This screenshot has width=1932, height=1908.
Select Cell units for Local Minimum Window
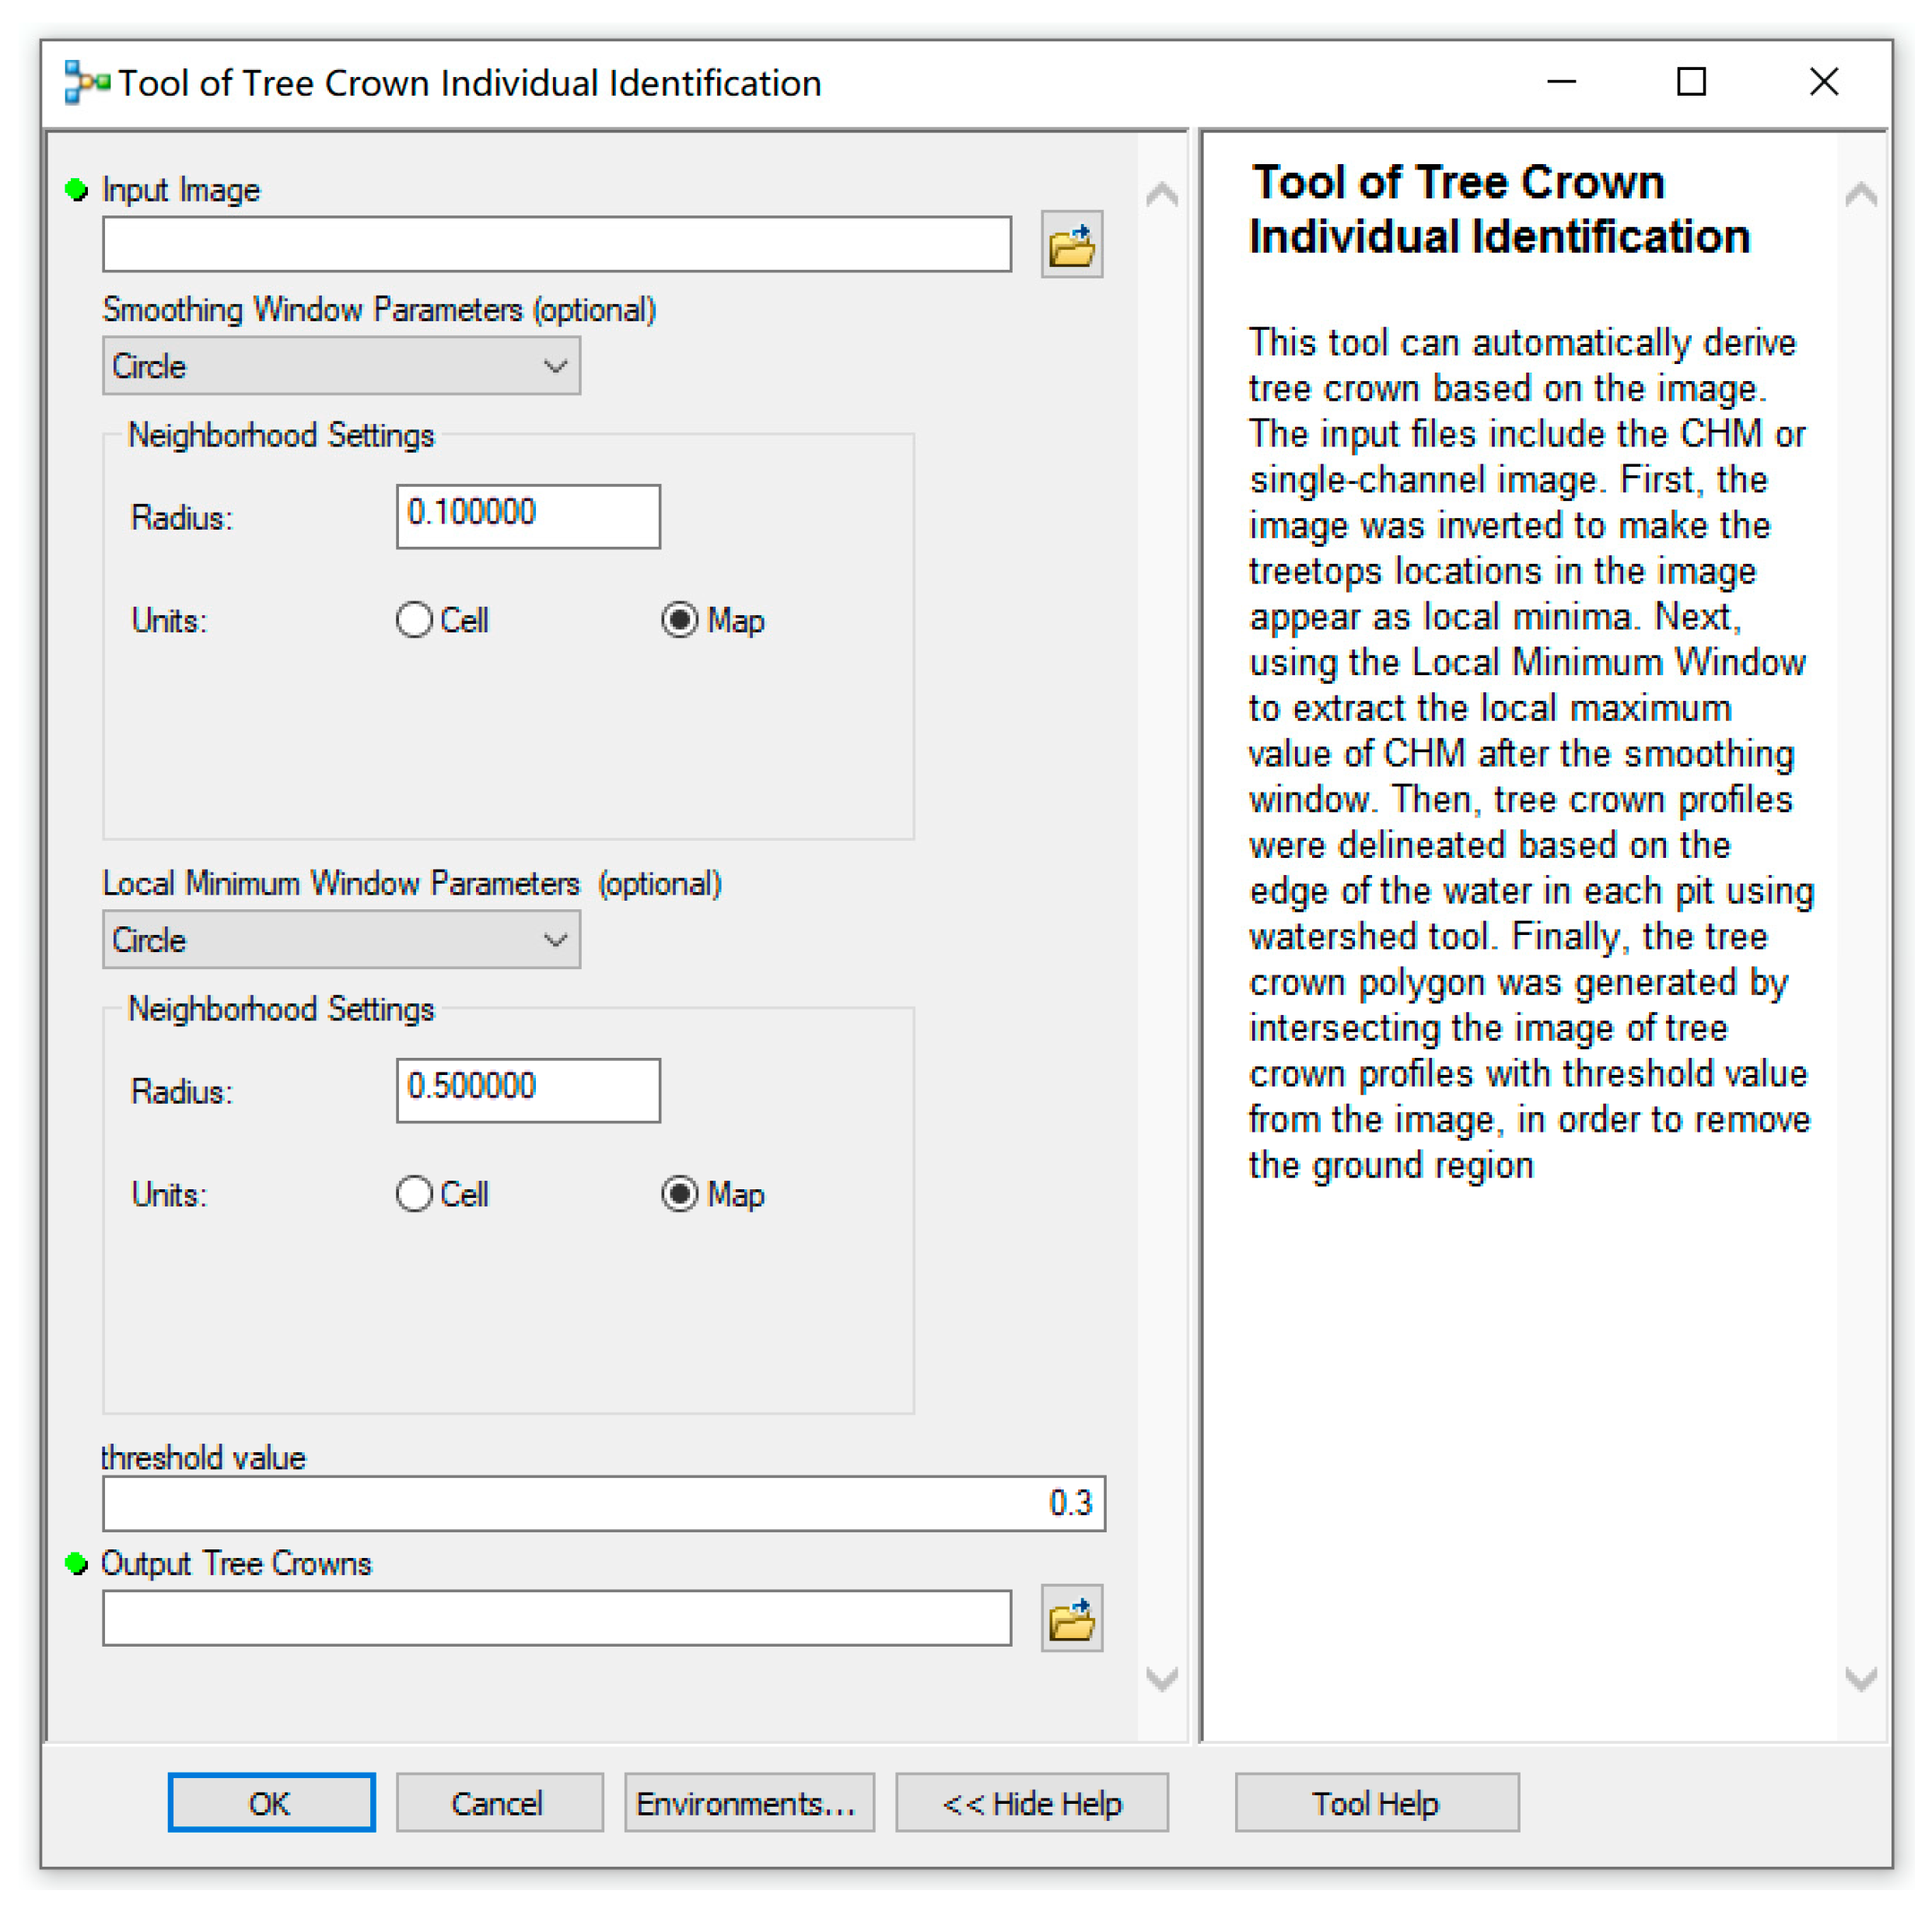point(414,1194)
